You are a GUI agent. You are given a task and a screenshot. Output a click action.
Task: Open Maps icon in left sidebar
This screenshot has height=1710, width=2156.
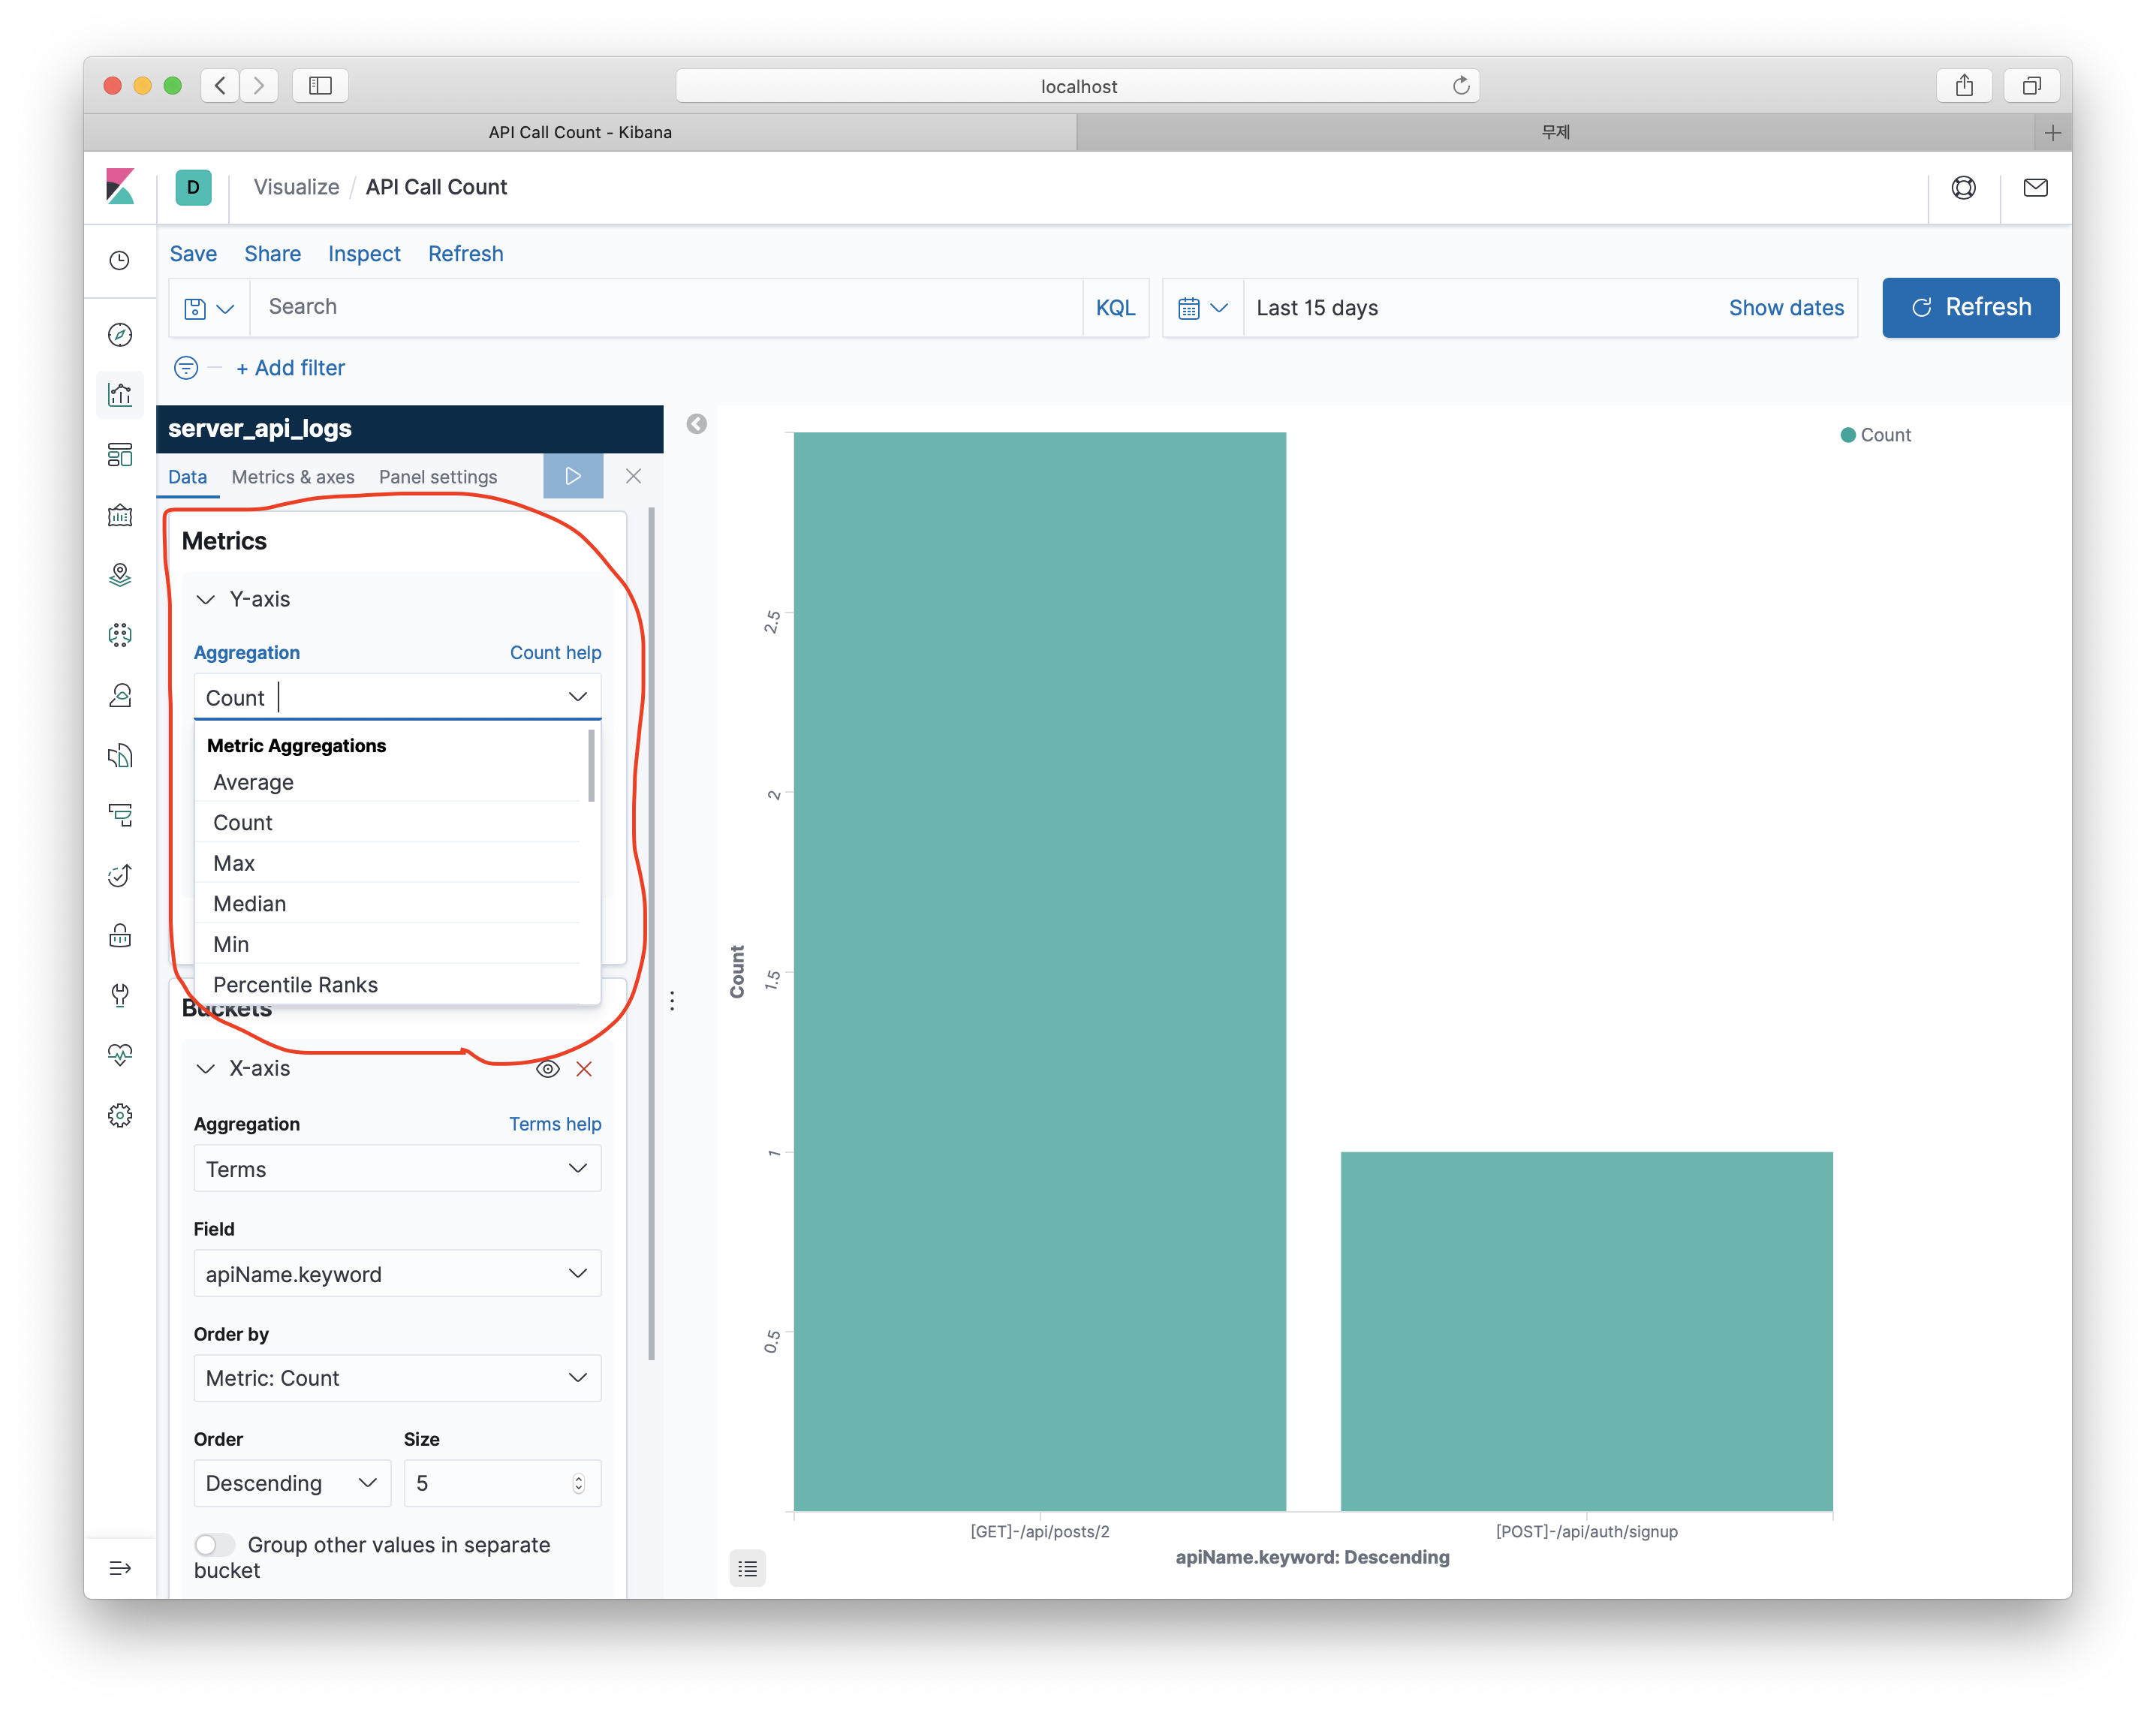pyautogui.click(x=120, y=575)
